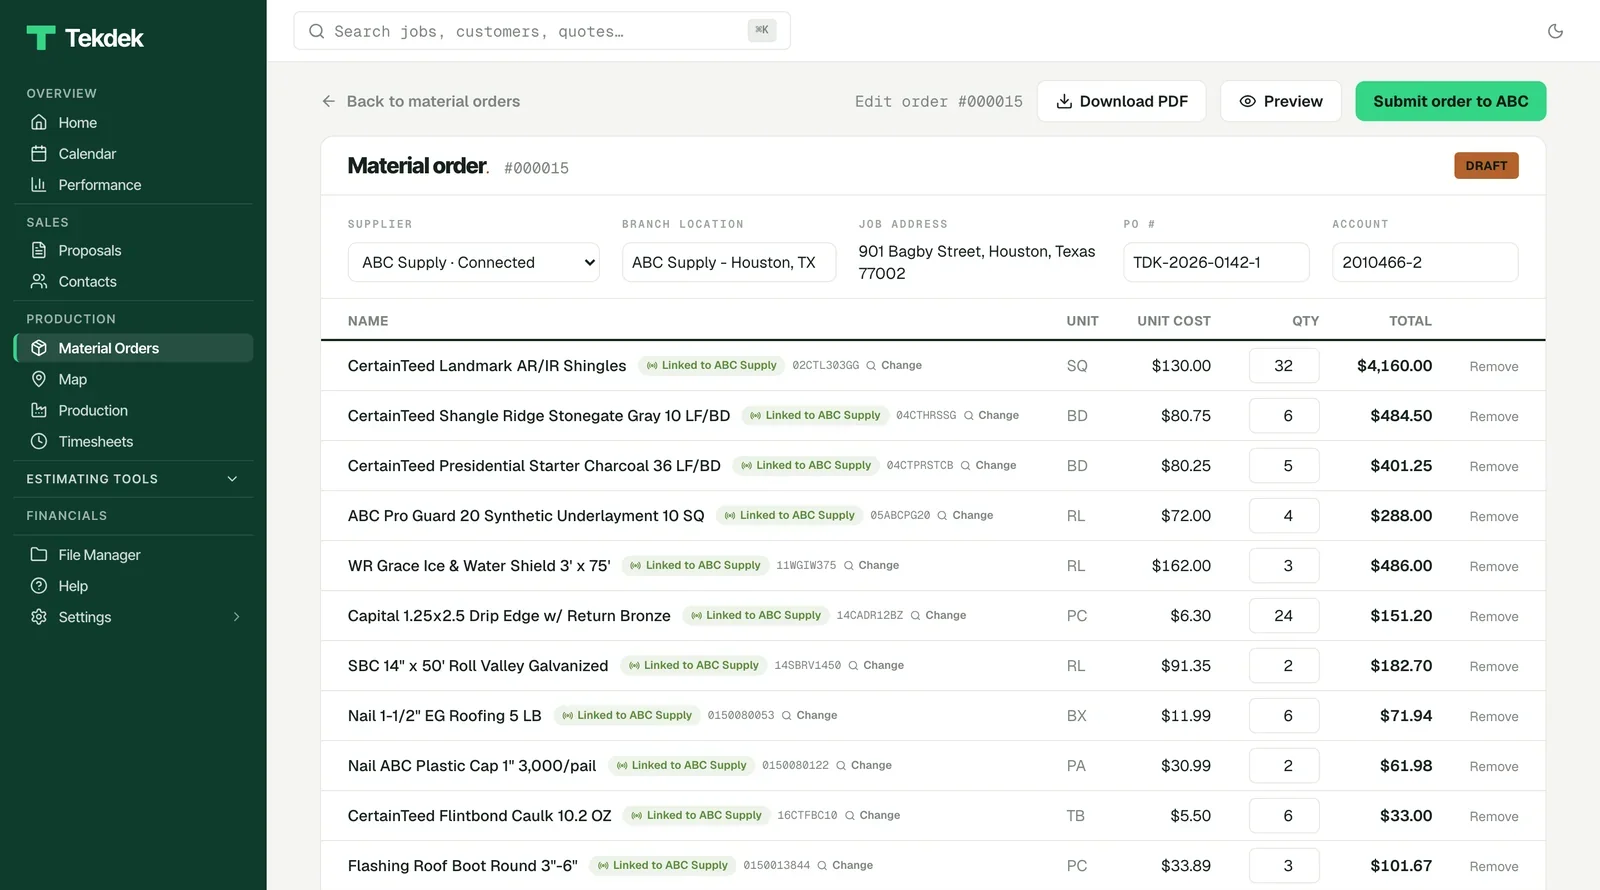Click linked icon for Capital Drip Edge

(x=696, y=616)
